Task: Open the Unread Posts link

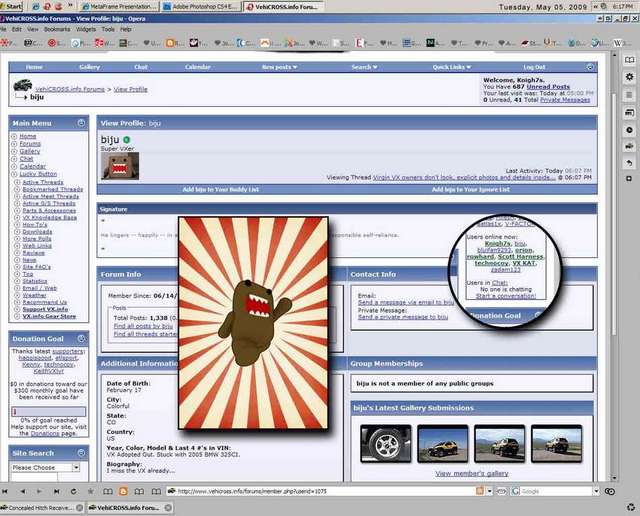Action: pos(548,87)
